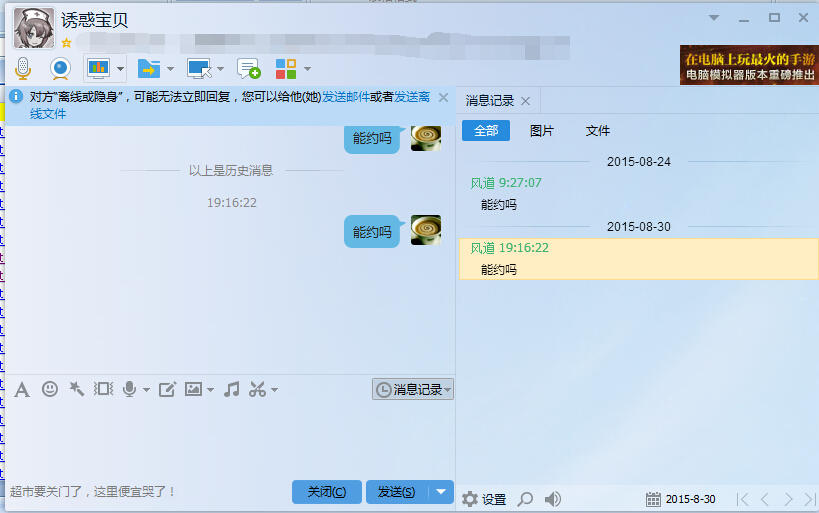This screenshot has width=819, height=513.
Task: Click the speaker sound icon
Action: pyautogui.click(x=553, y=499)
